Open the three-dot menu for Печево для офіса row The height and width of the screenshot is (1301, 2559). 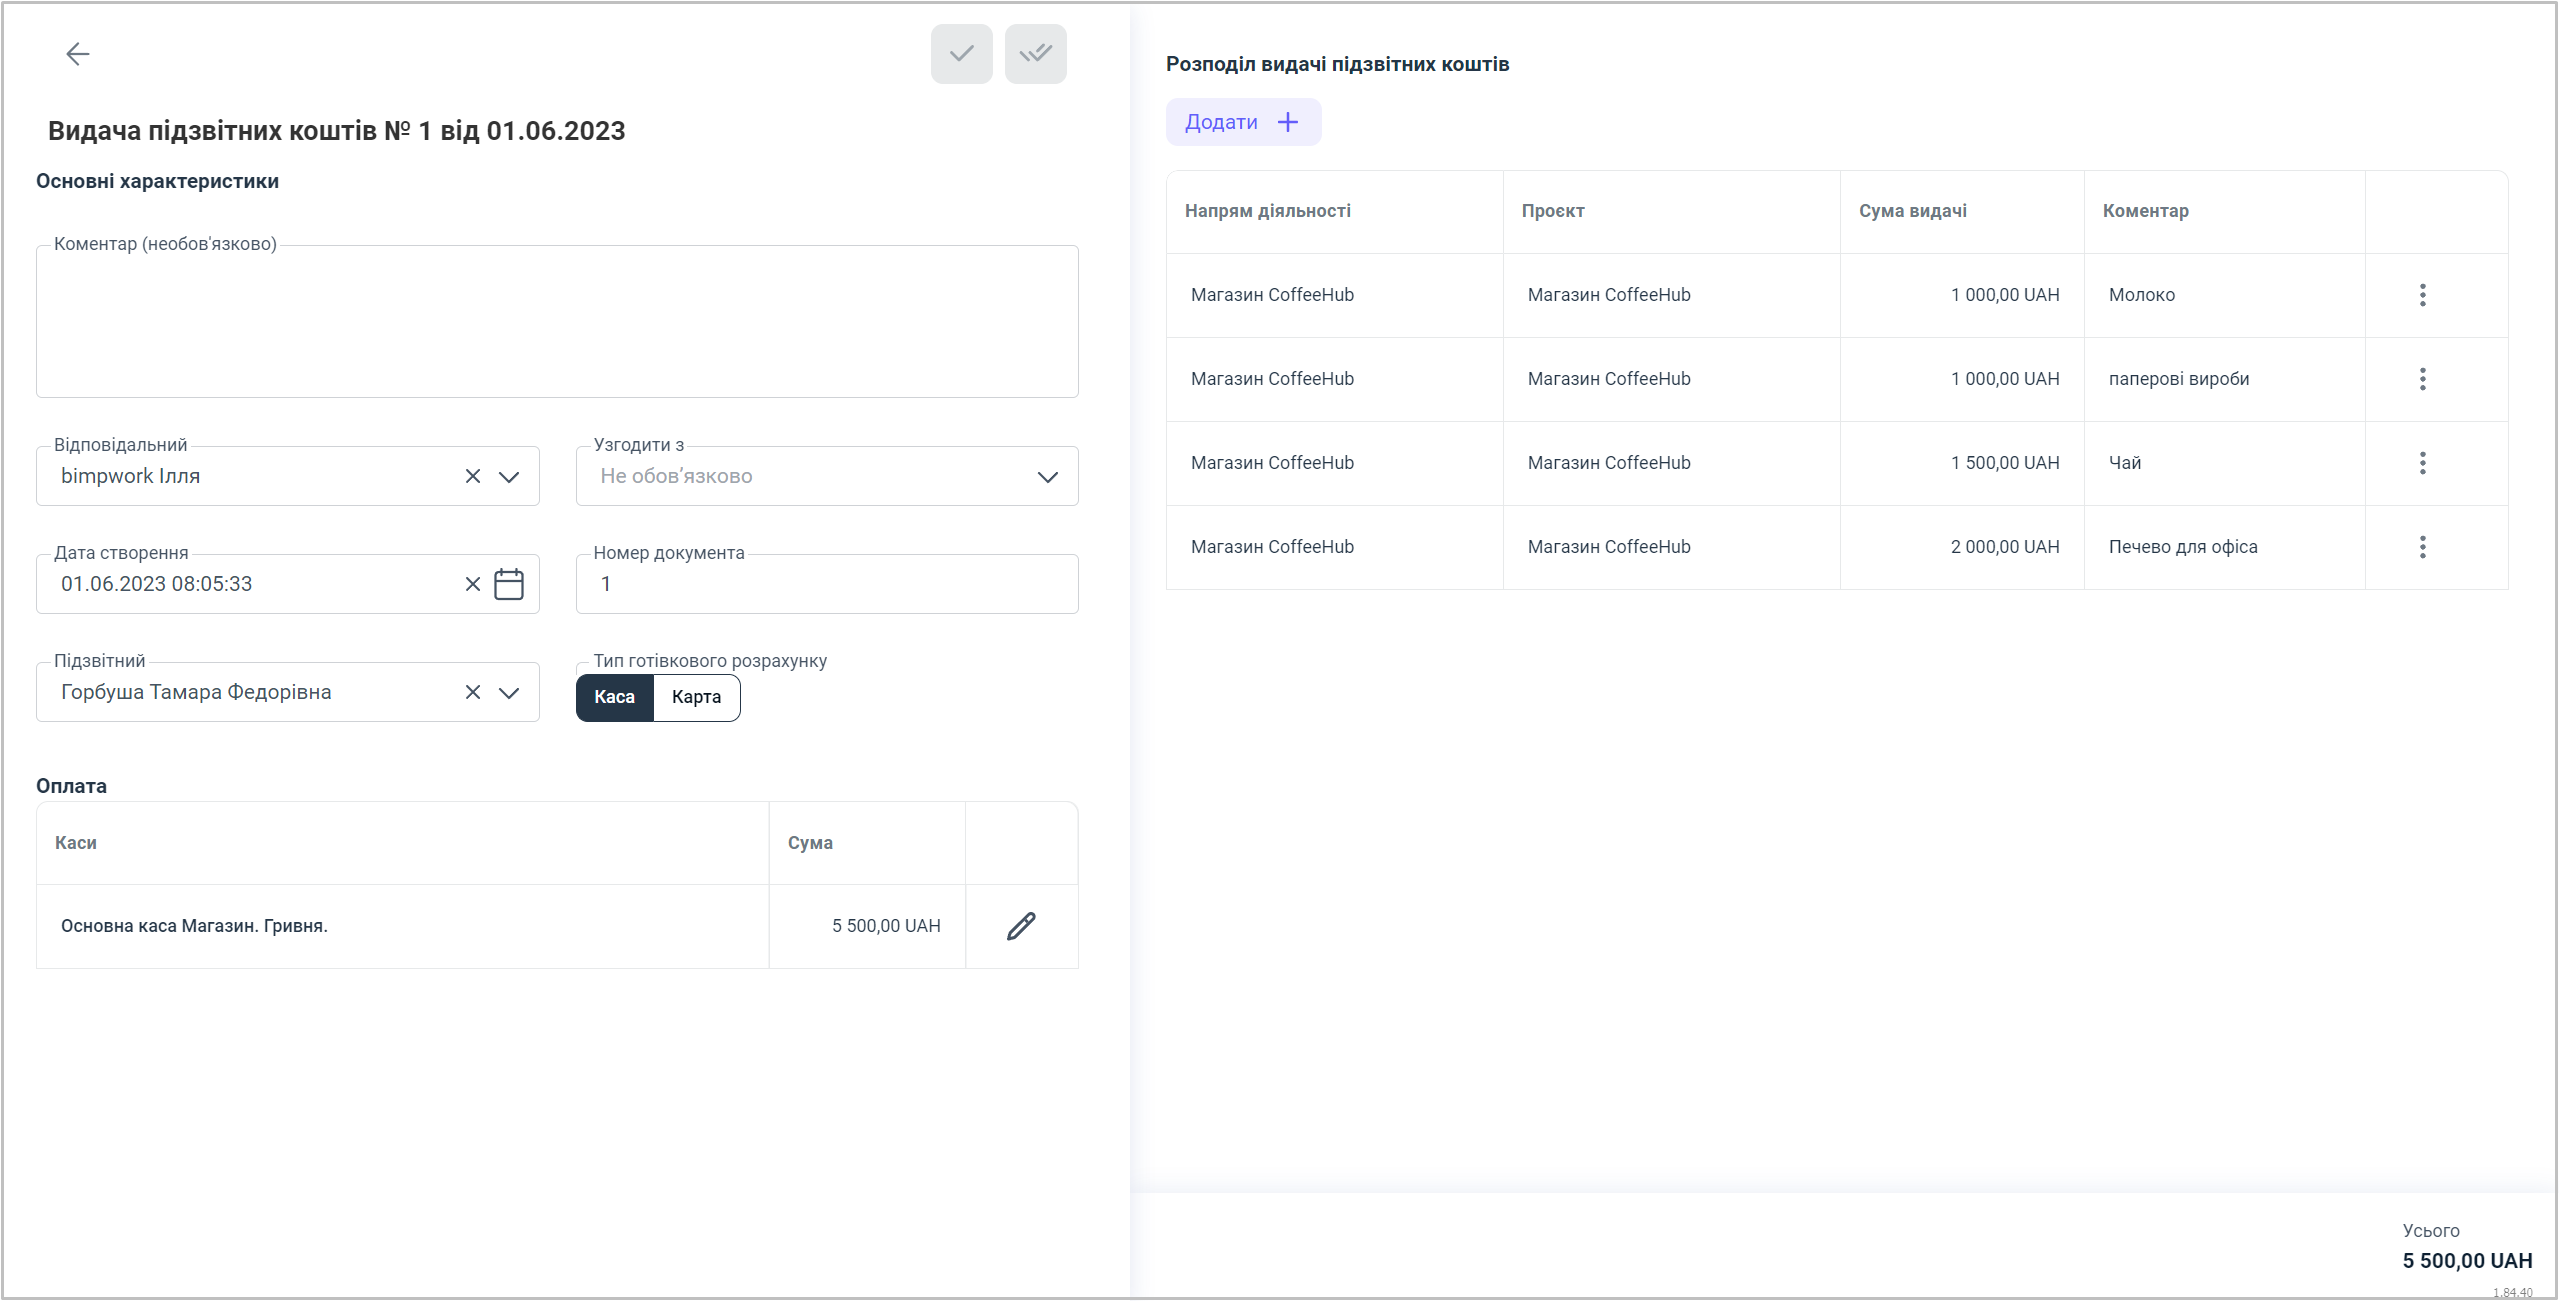[x=2422, y=547]
